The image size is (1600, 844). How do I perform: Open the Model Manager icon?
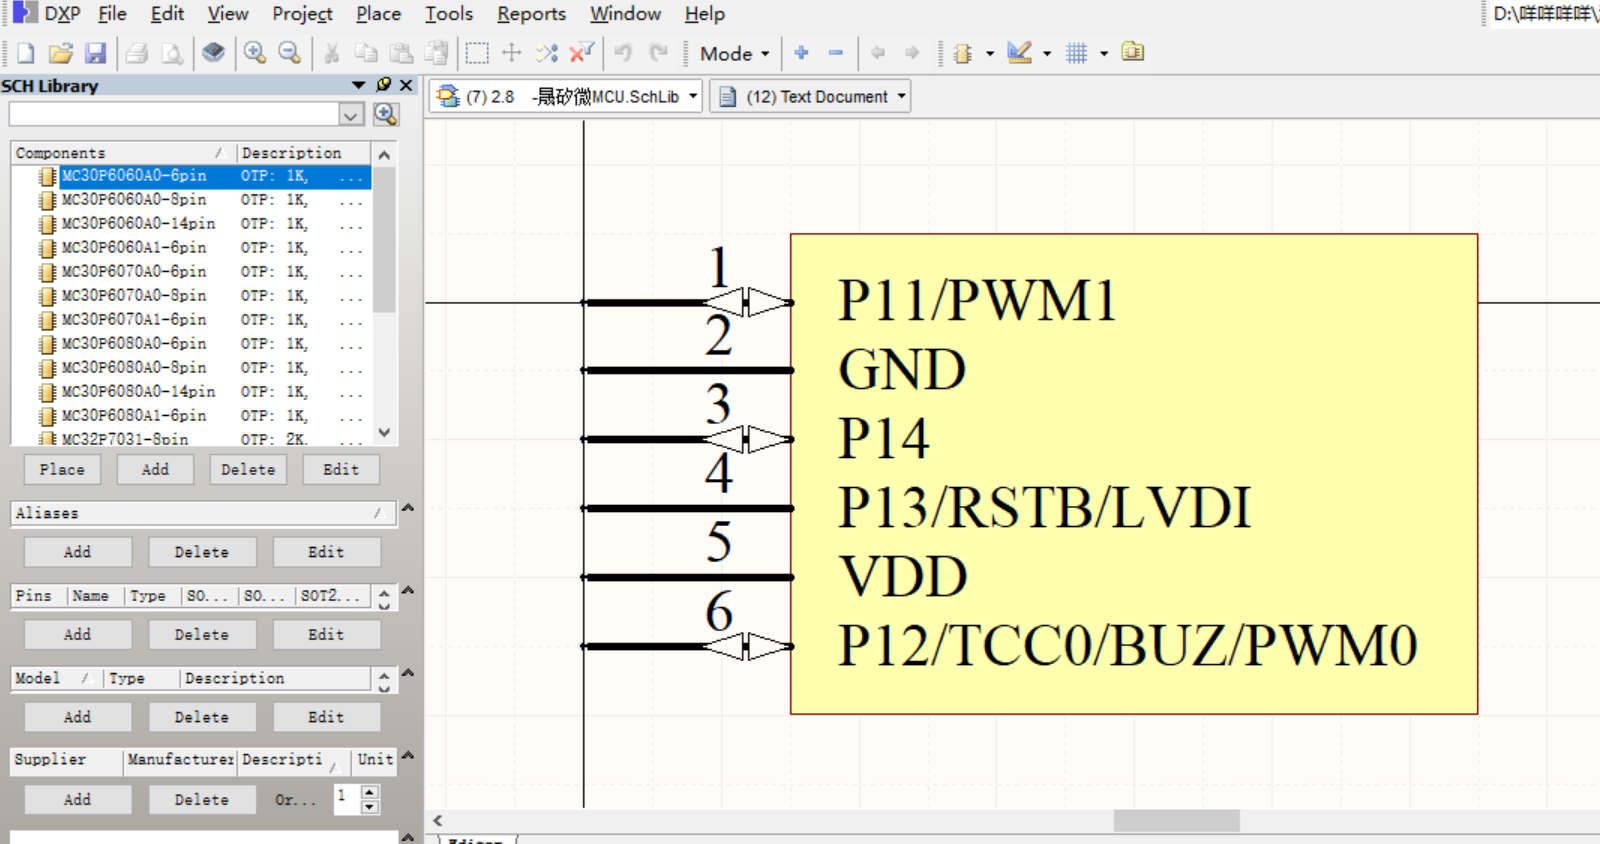tap(1133, 52)
